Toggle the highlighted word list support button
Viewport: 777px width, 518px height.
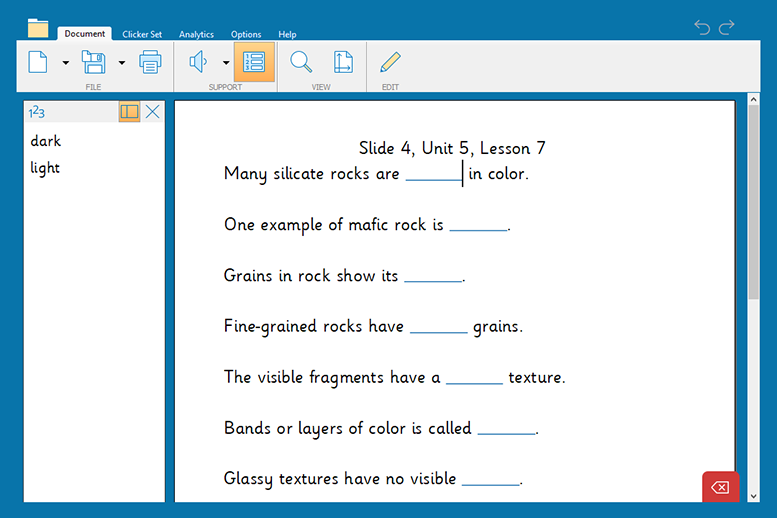(254, 62)
